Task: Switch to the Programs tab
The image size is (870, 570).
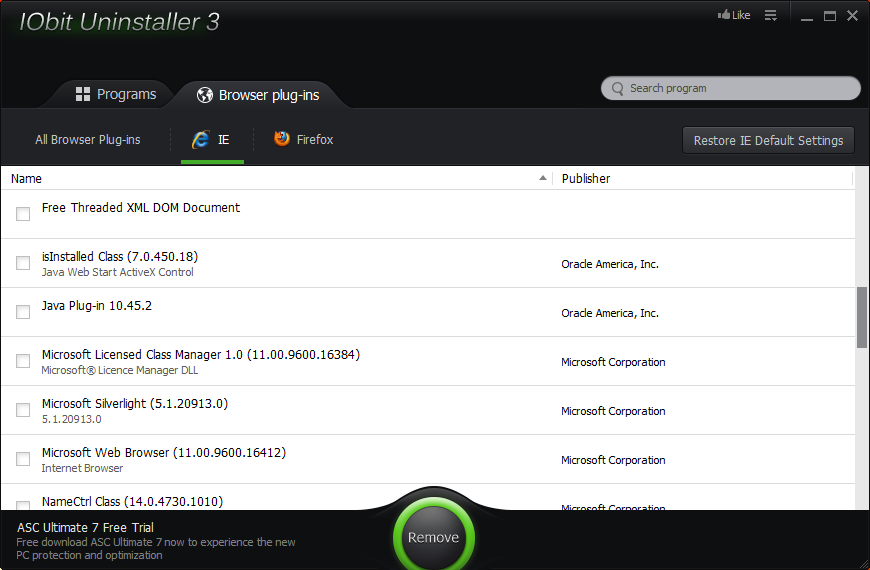Action: [x=115, y=94]
